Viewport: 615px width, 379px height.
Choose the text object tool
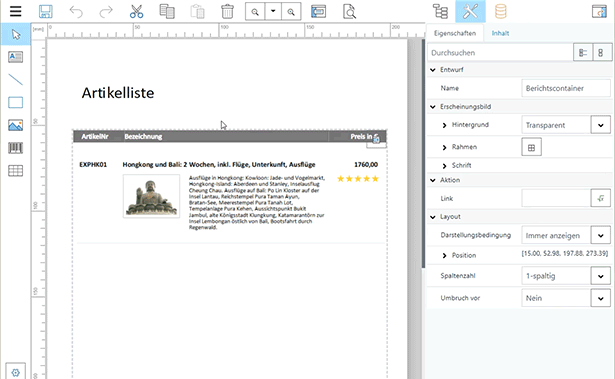tap(16, 57)
